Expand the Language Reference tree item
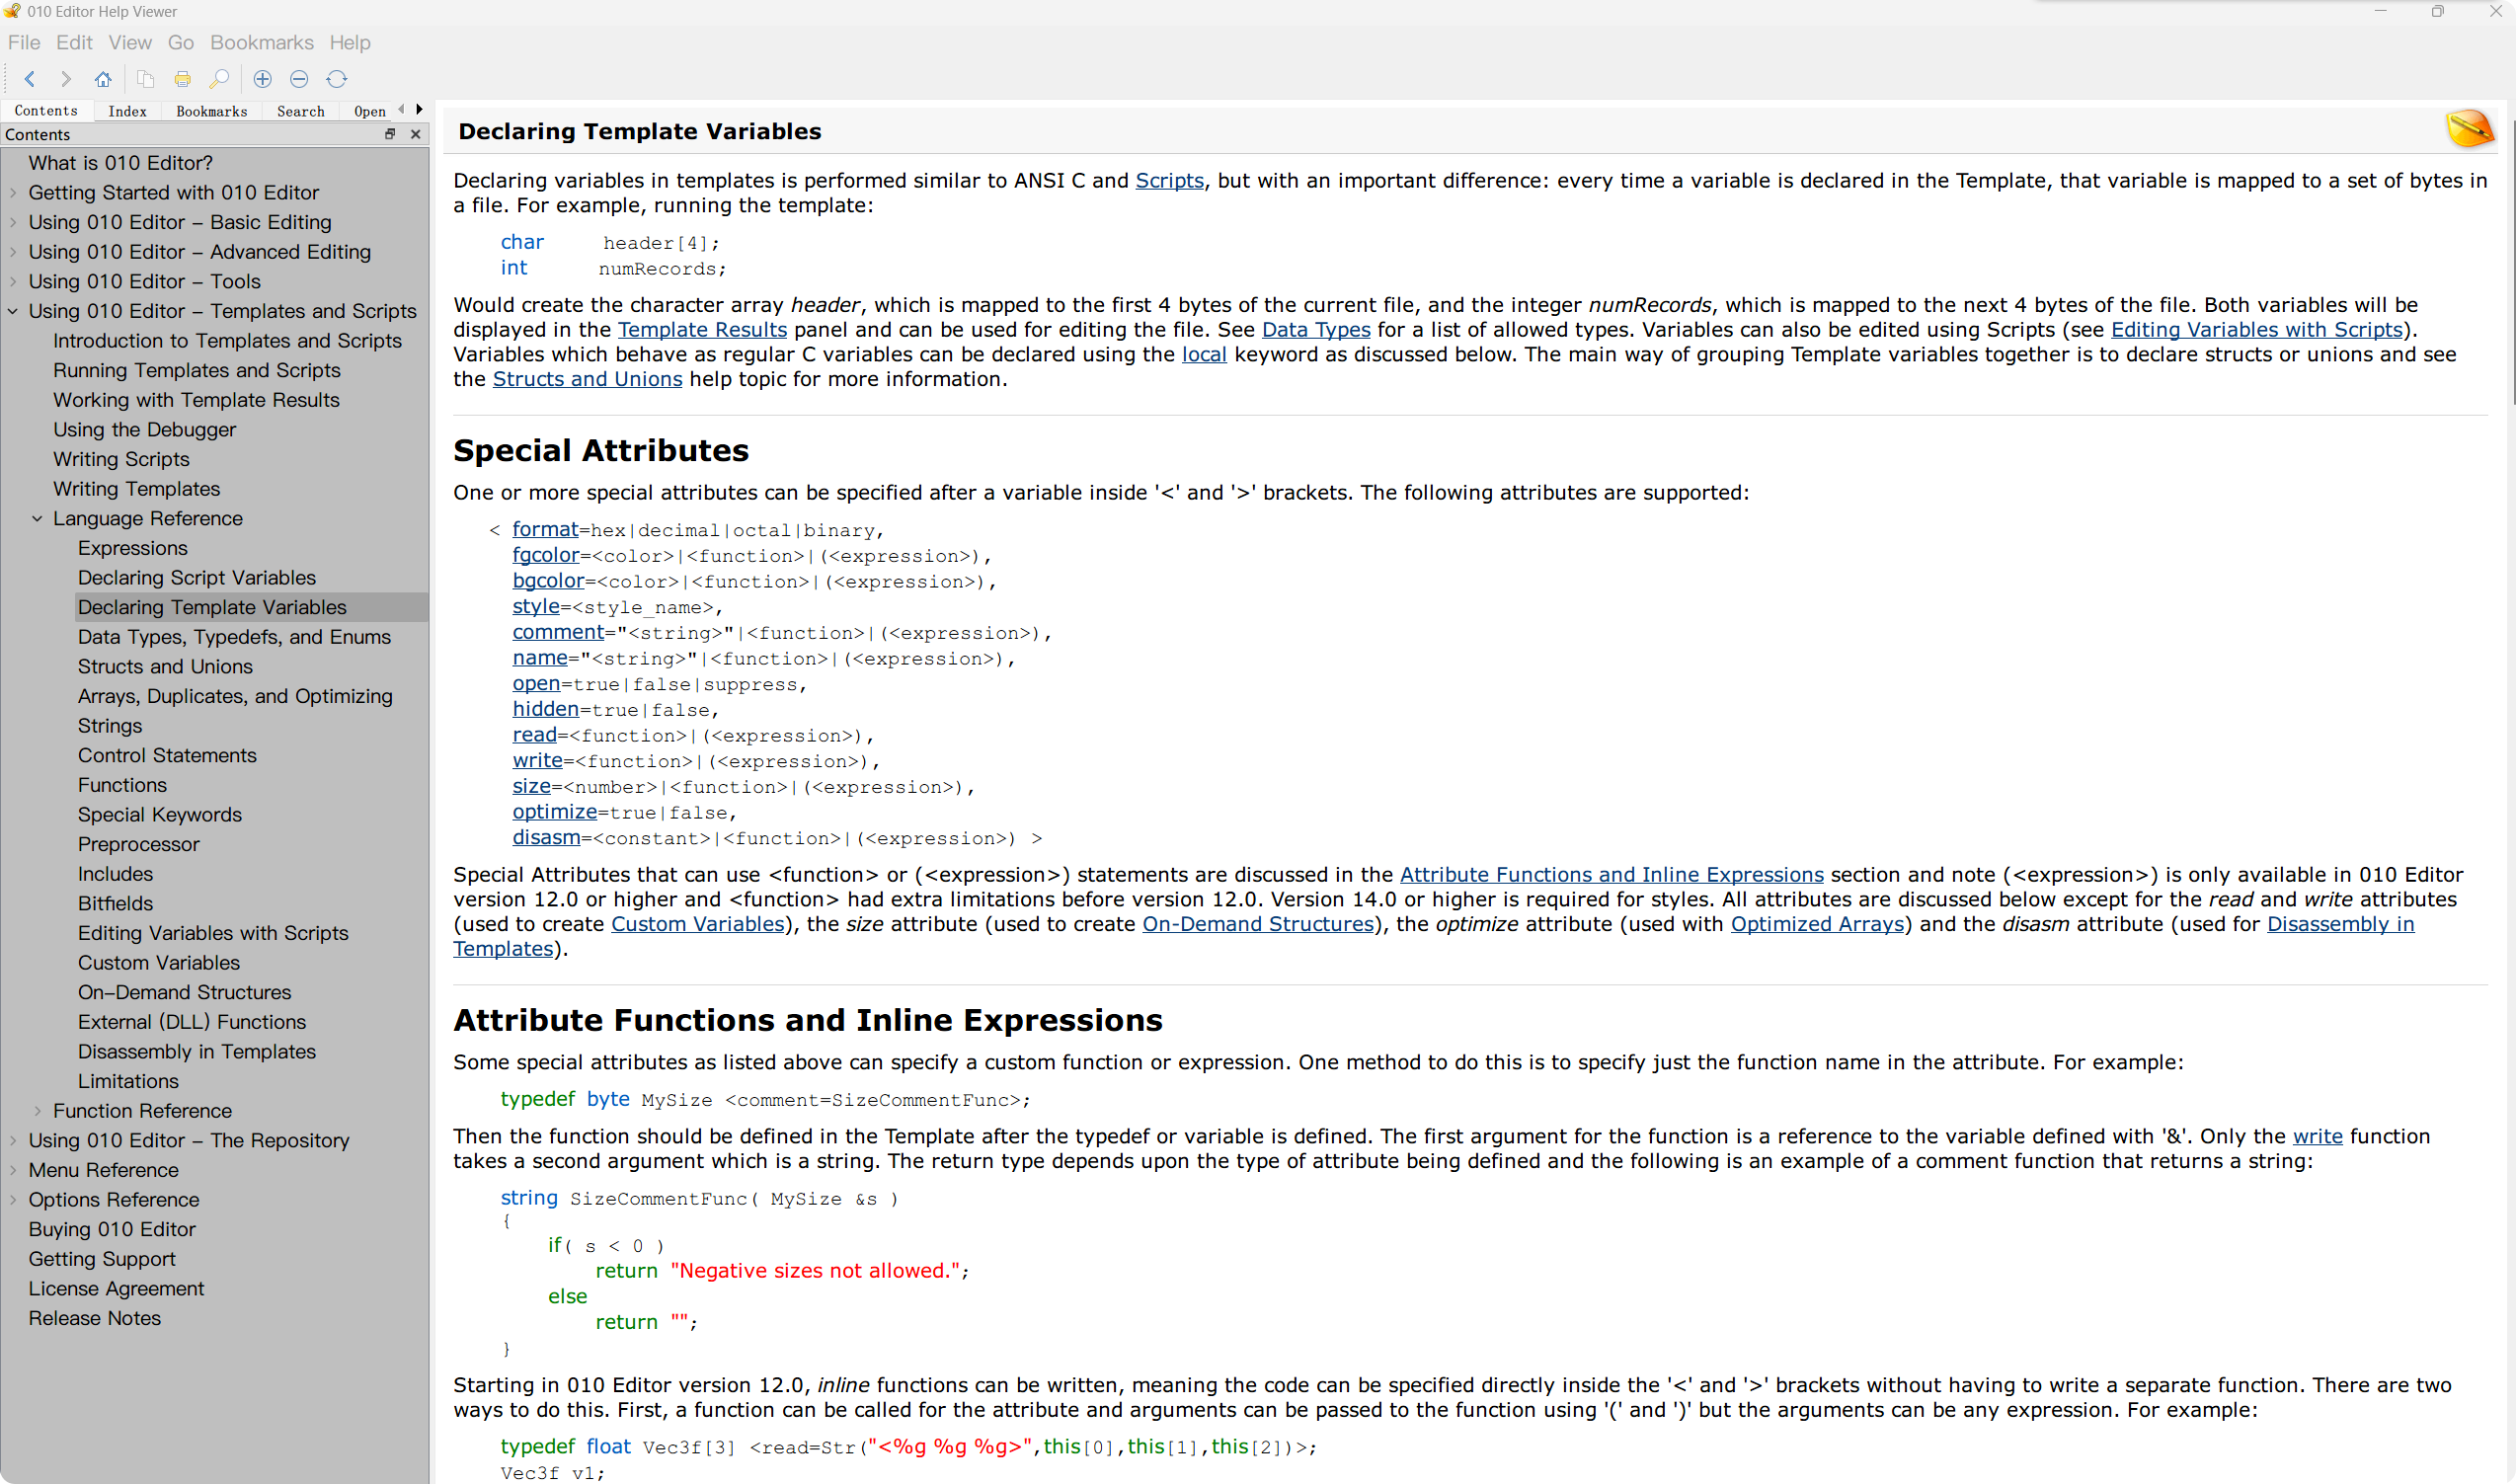The width and height of the screenshot is (2516, 1484). pyautogui.click(x=39, y=517)
